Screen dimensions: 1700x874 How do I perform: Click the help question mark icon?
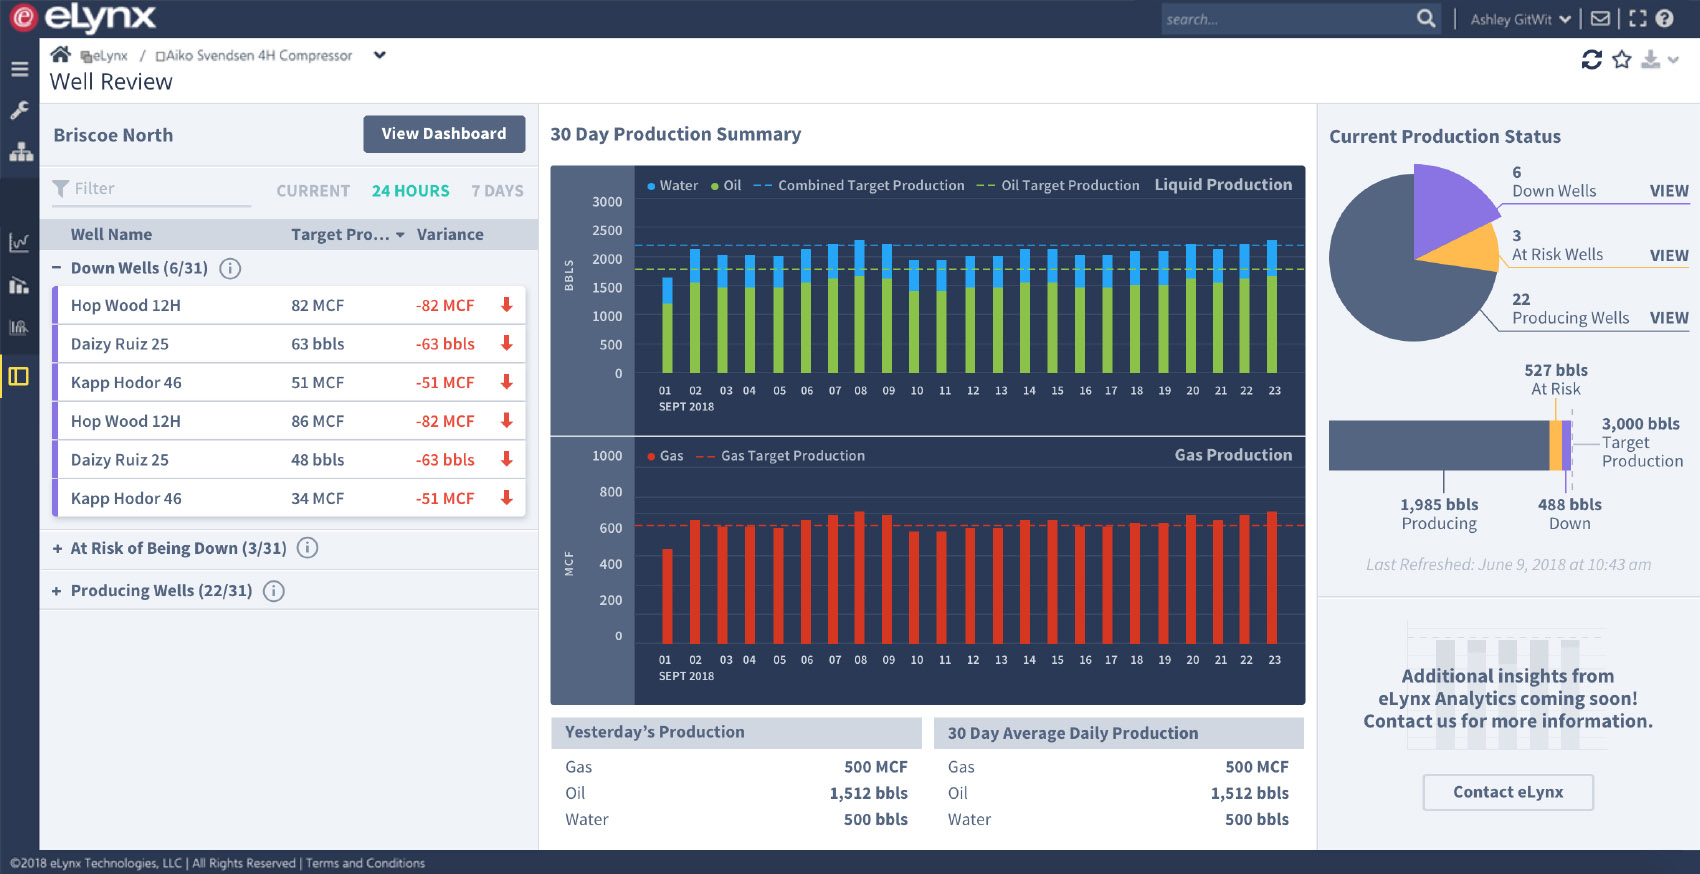[x=1665, y=18]
